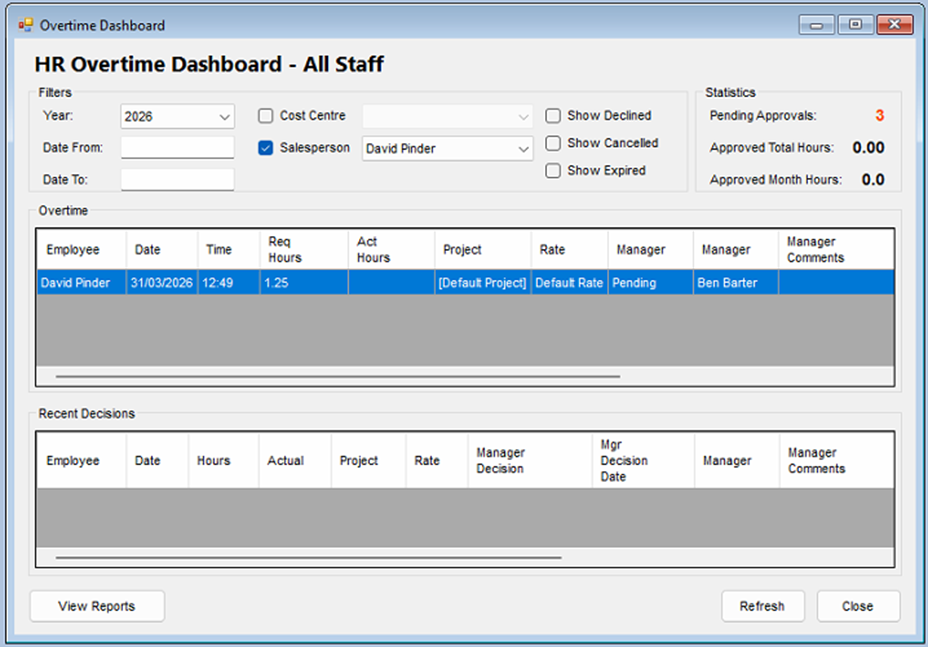
Task: Click the 12:49 time cell
Action: (228, 282)
